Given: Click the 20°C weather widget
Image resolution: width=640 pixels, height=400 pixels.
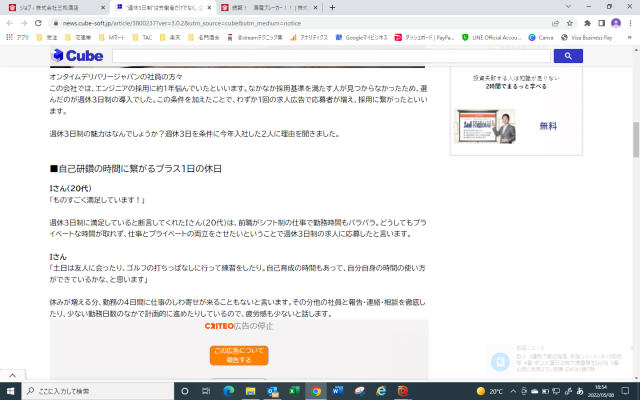Looking at the screenshot, I should (489, 391).
